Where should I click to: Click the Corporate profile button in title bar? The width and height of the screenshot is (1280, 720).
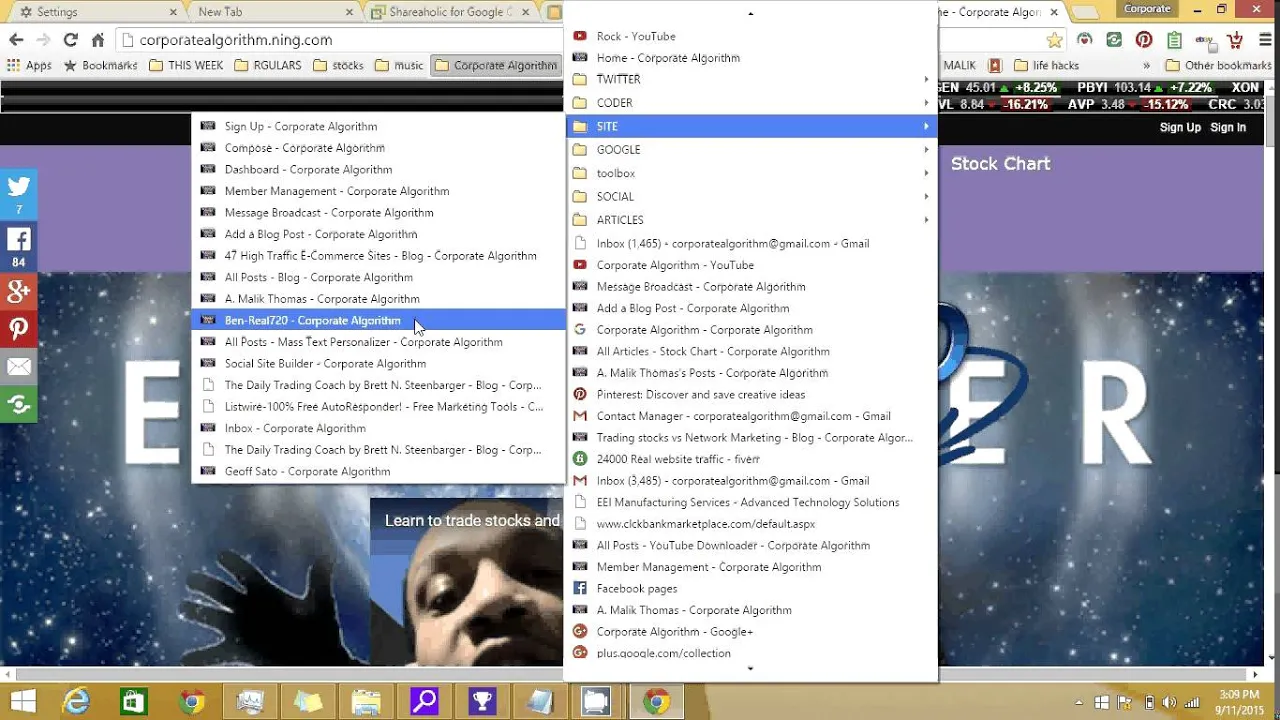(x=1147, y=9)
